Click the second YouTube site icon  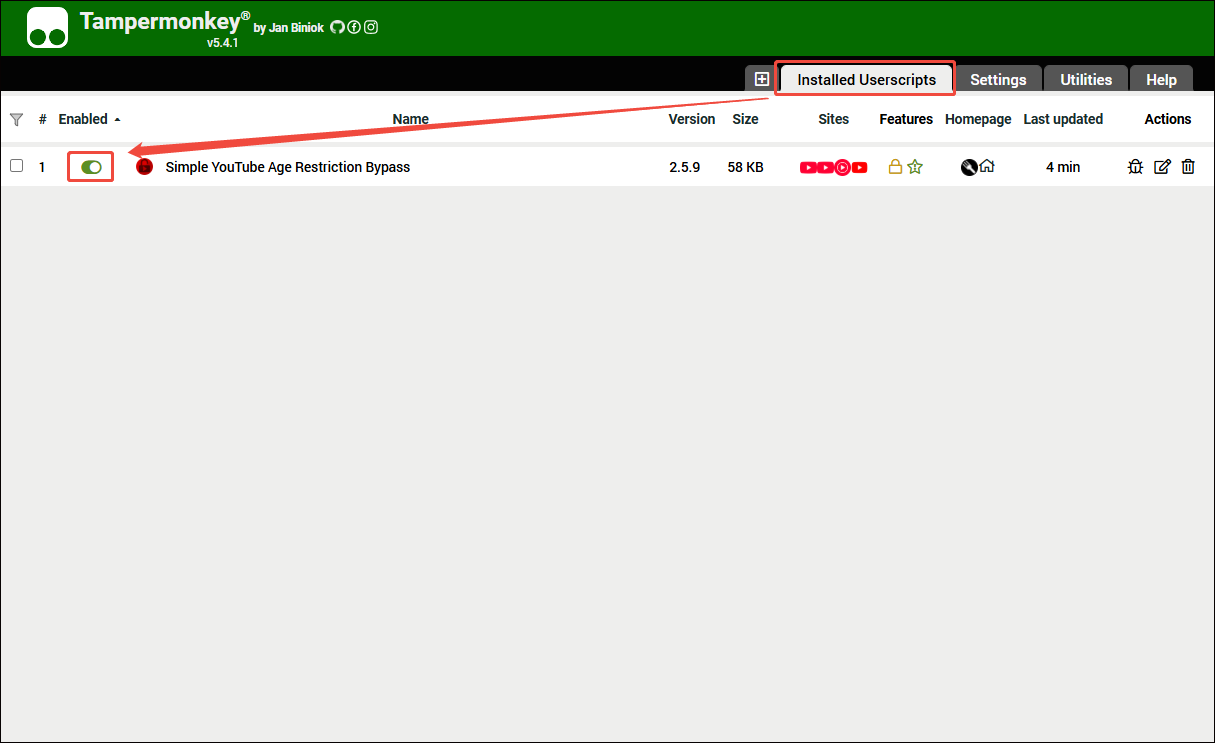(825, 167)
